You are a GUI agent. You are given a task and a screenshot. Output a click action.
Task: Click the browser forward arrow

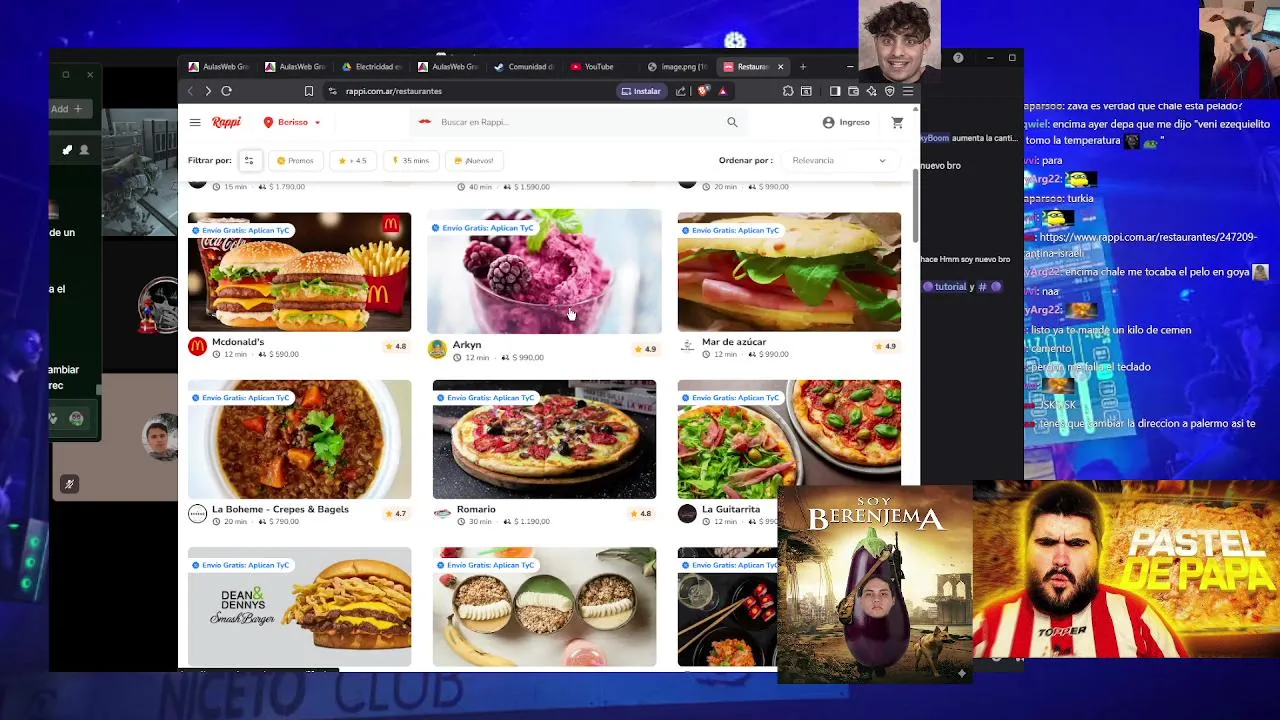pyautogui.click(x=208, y=91)
